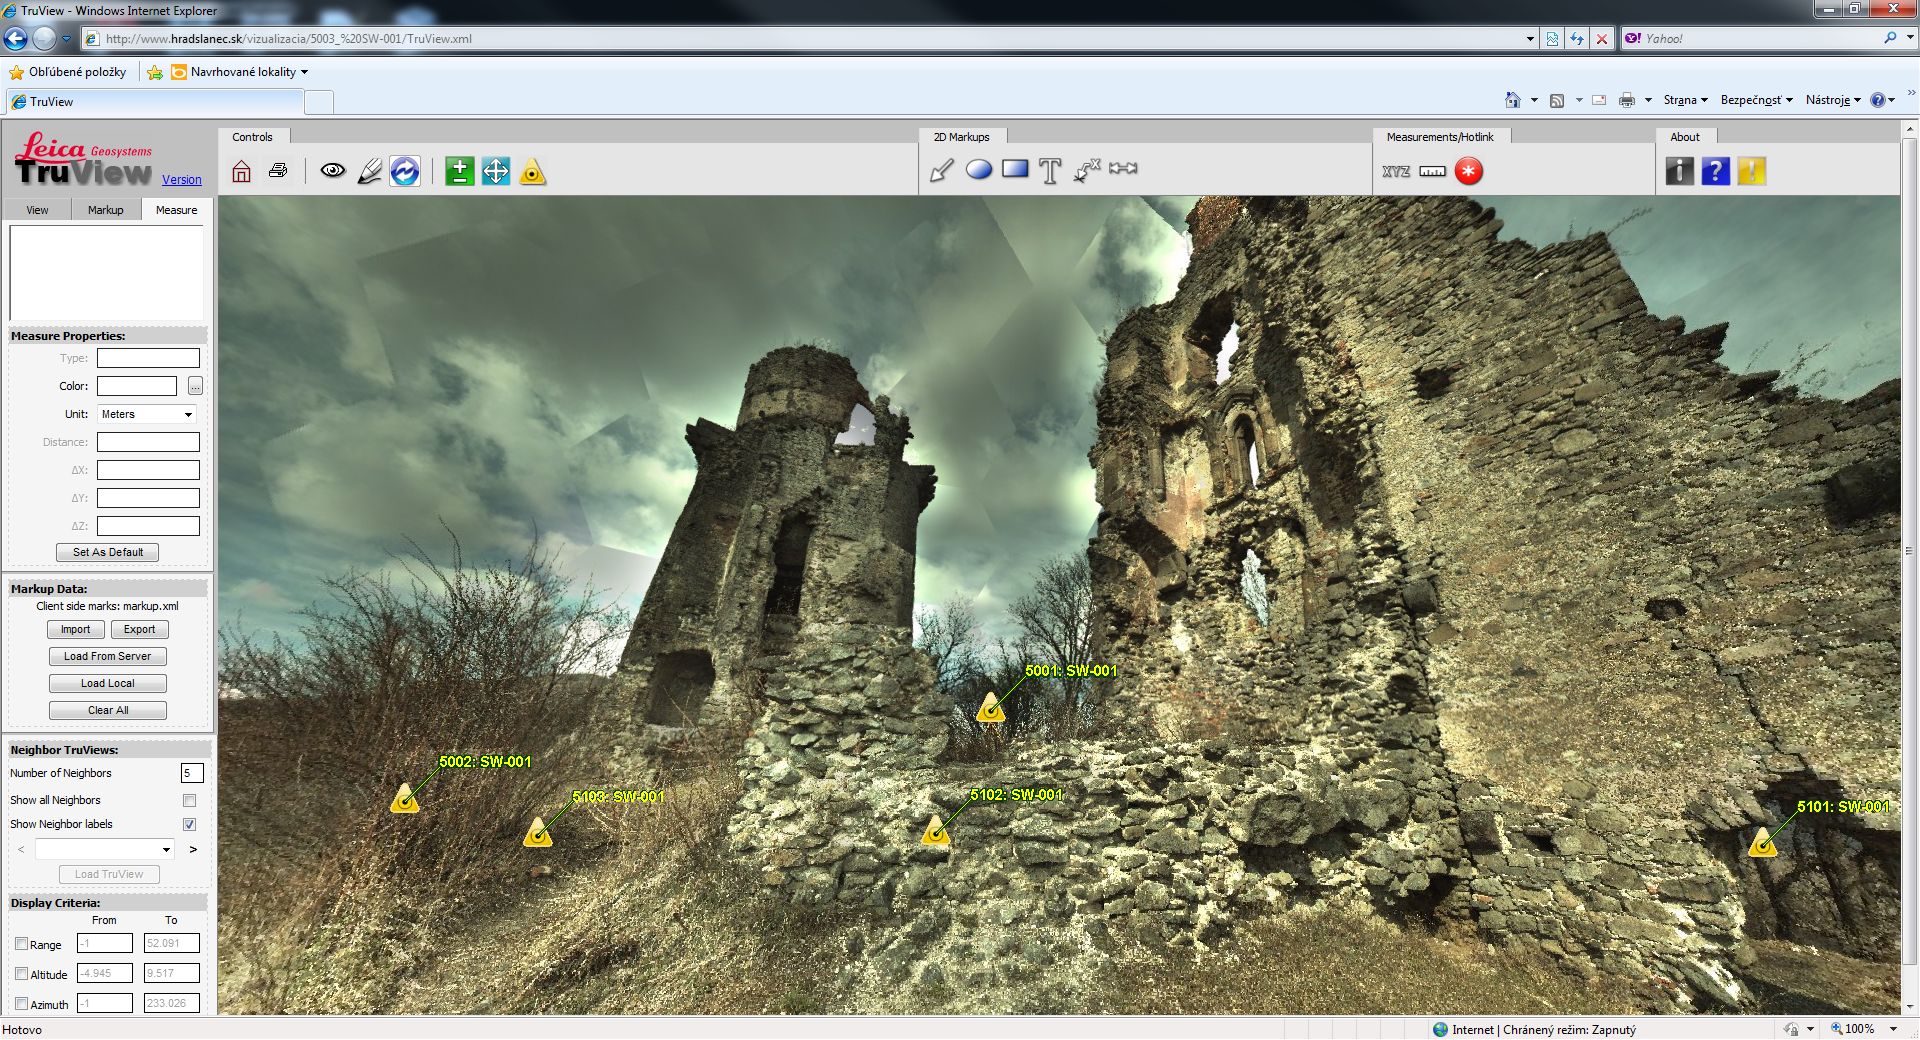Open neighbor TruView 5103: SW-001 marker

pyautogui.click(x=538, y=832)
